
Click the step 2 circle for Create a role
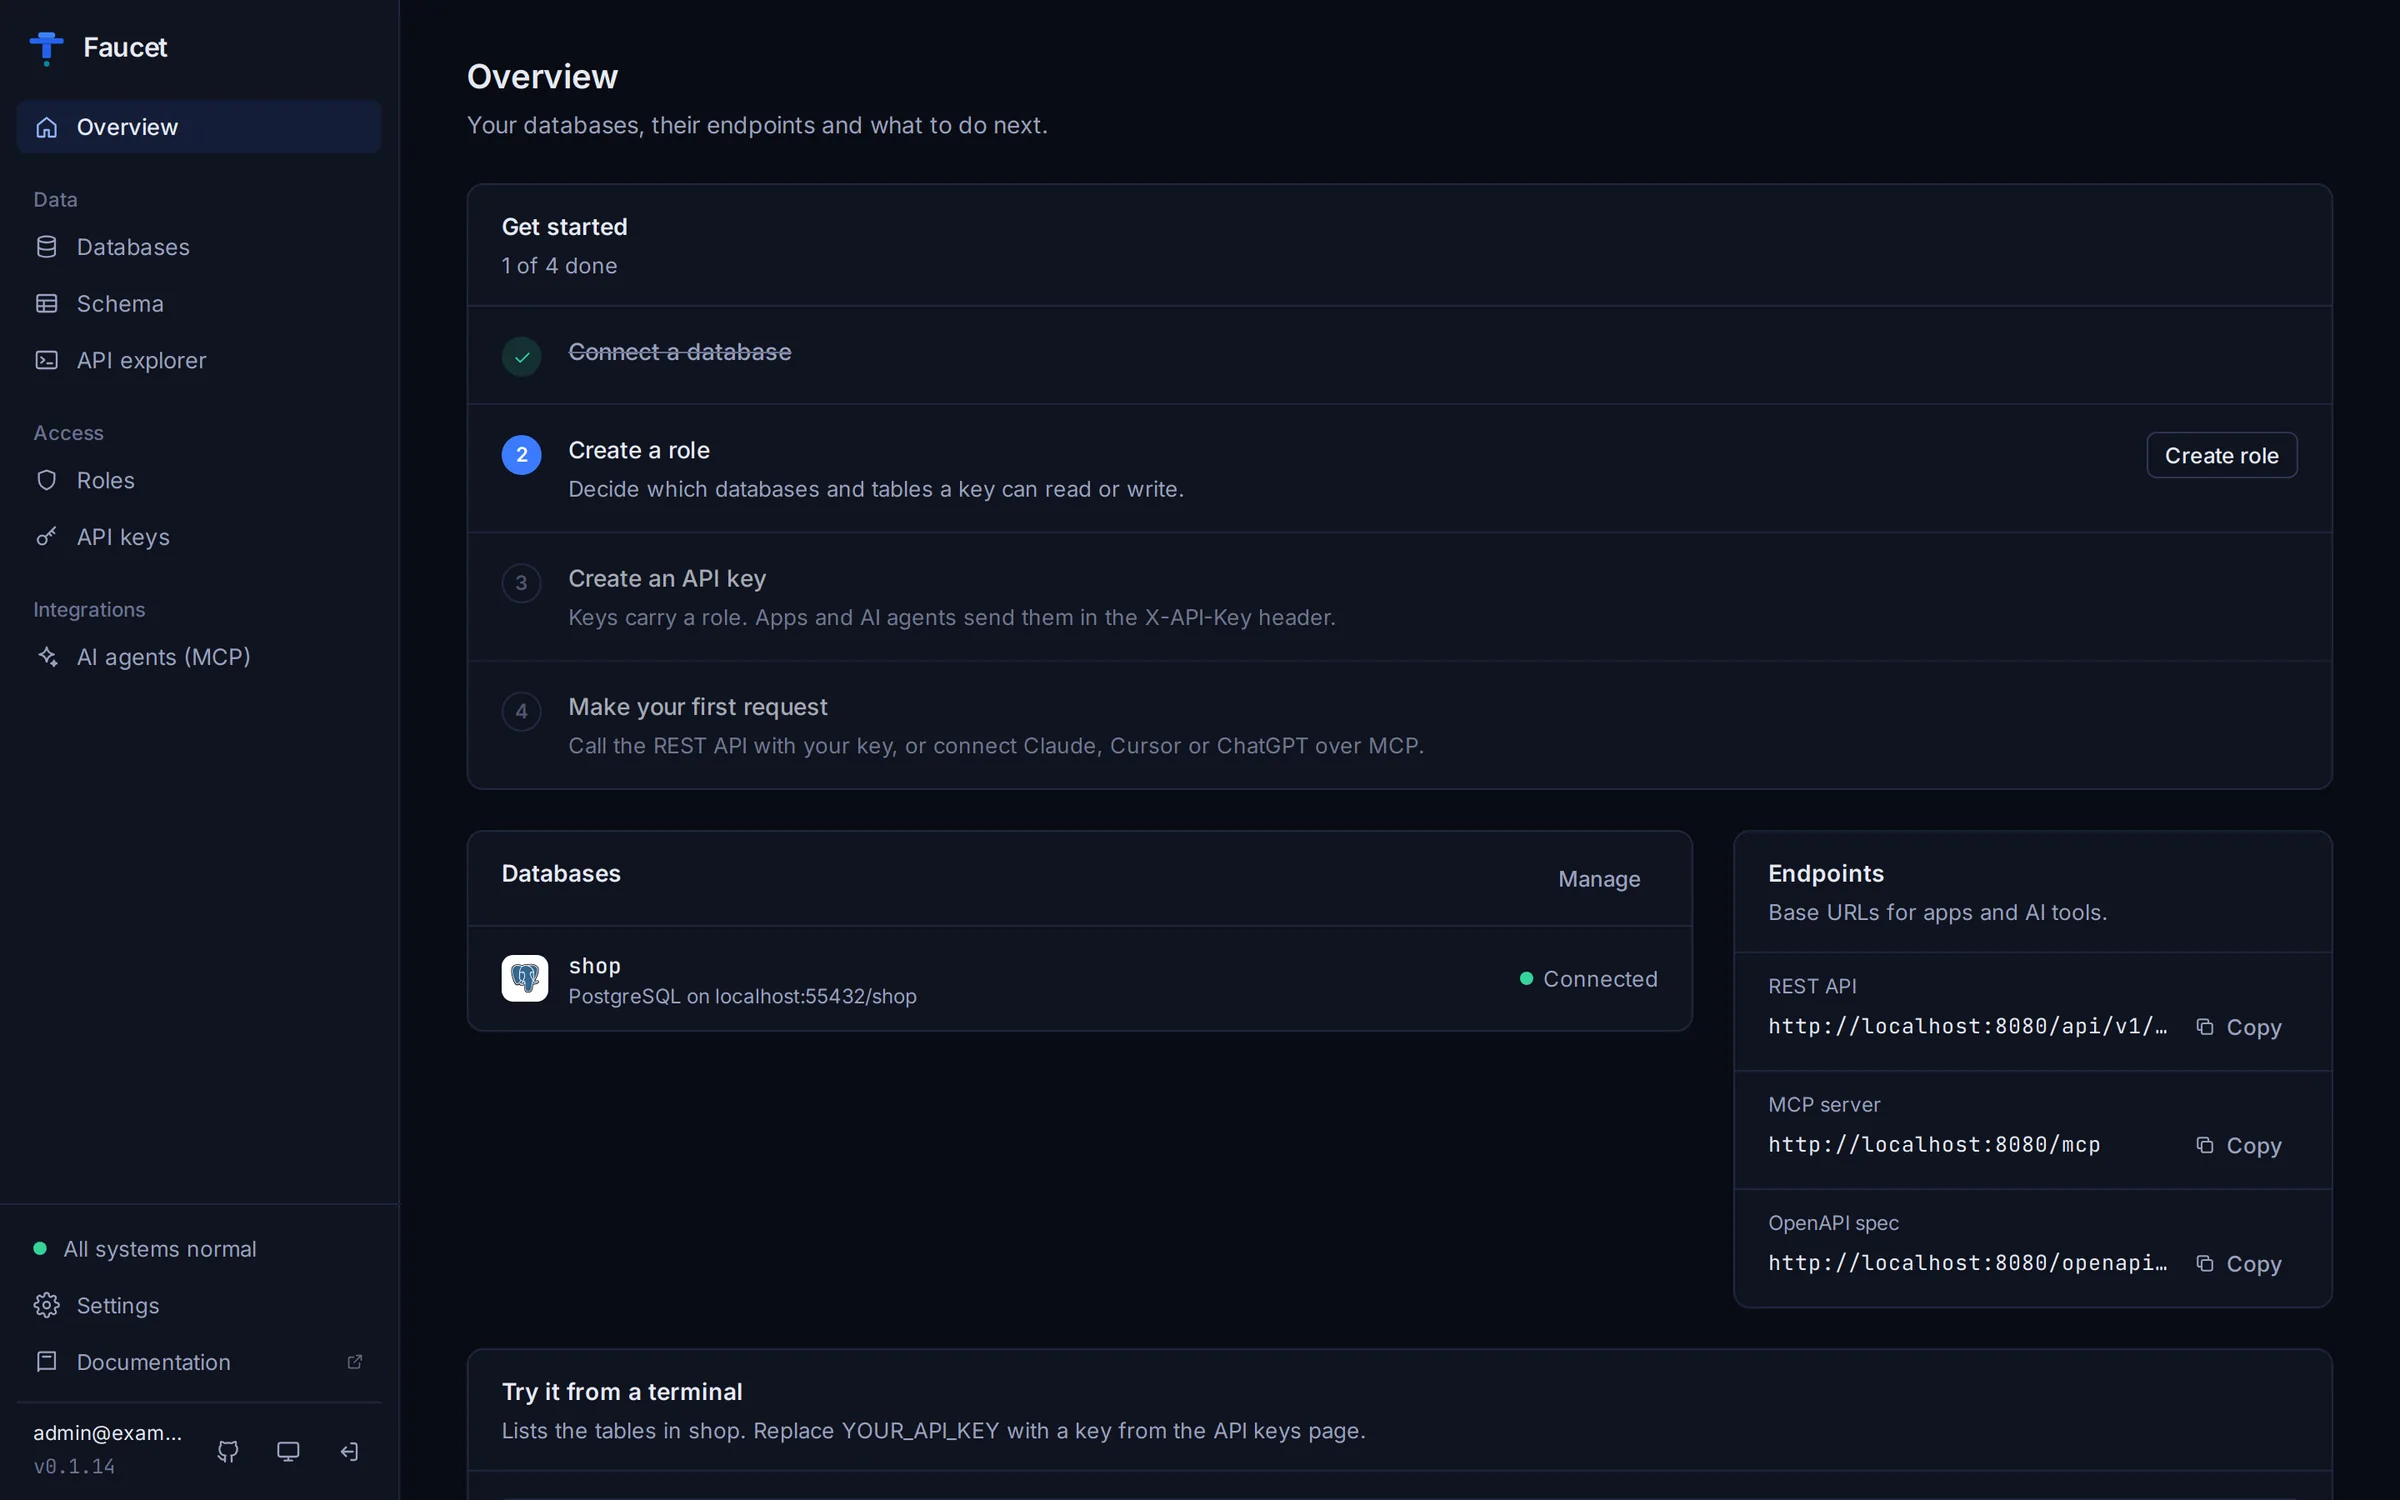click(x=521, y=455)
